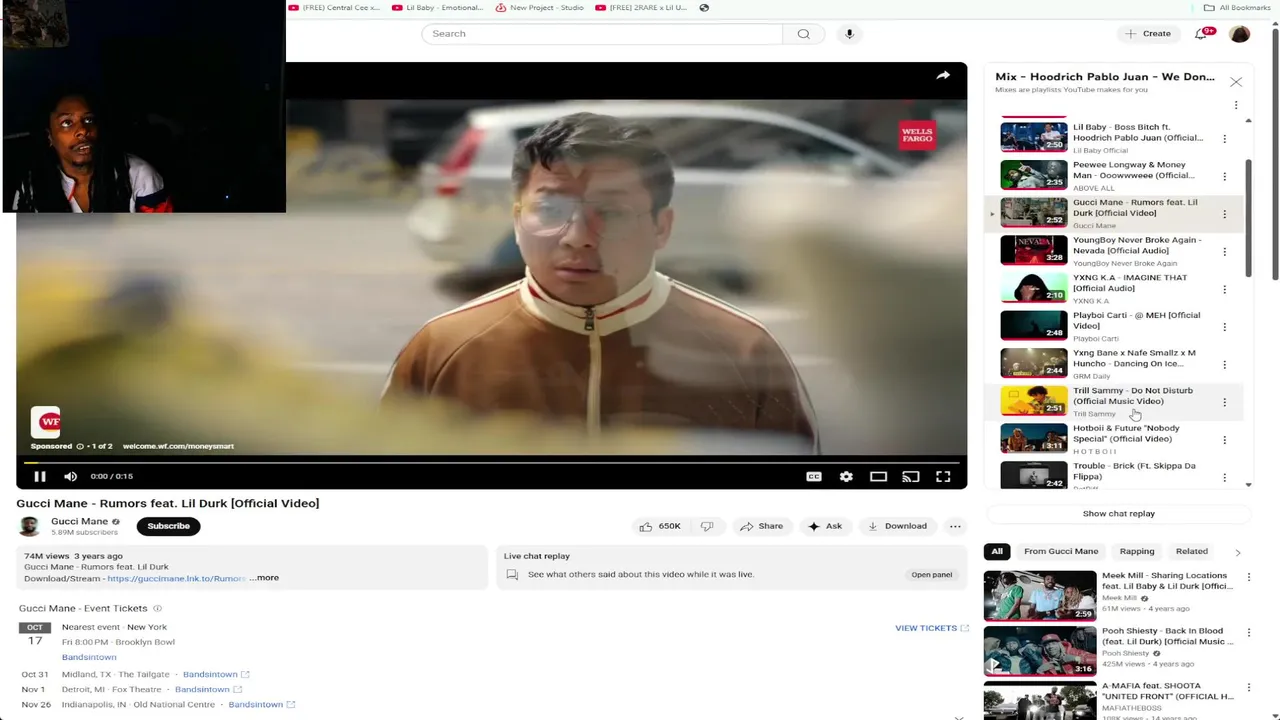Select From Gucci Mane chip
Screen dimensions: 1280x720
1061,551
